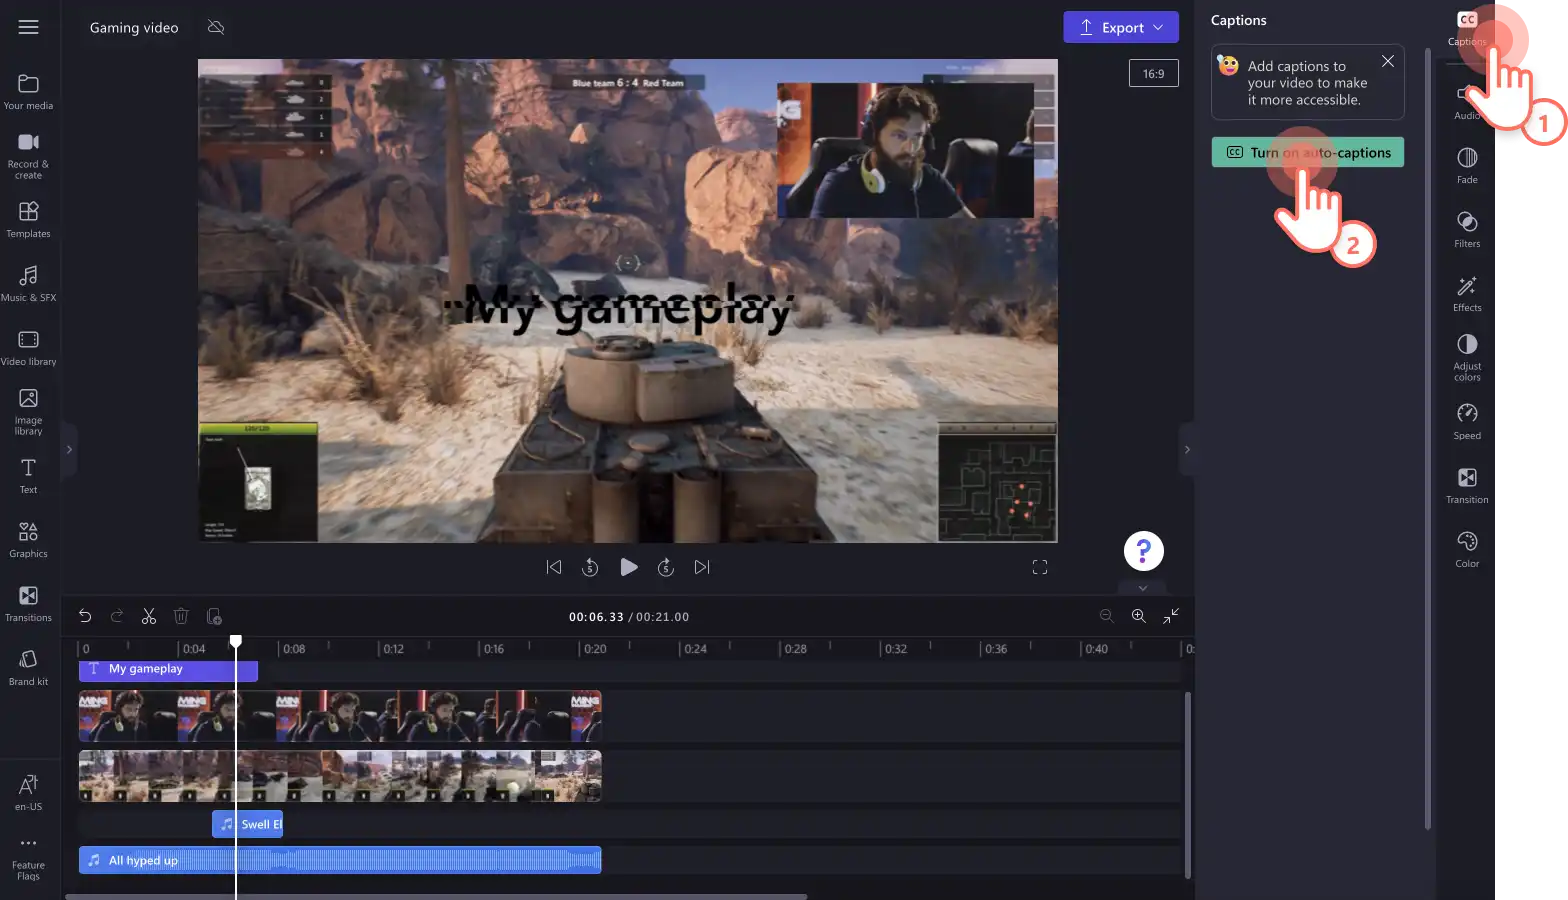Screen dimensions: 1568x900
Task: Toggle fullscreen preview
Action: [1040, 567]
